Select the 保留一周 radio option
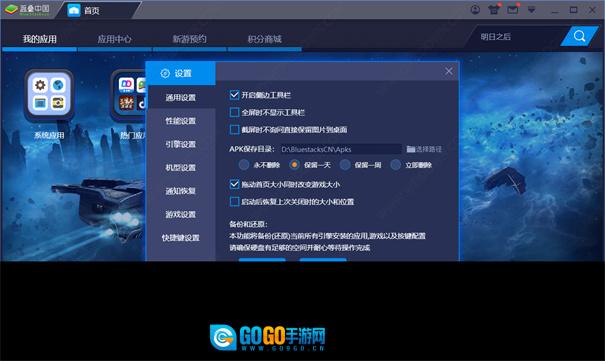 pyautogui.click(x=345, y=165)
